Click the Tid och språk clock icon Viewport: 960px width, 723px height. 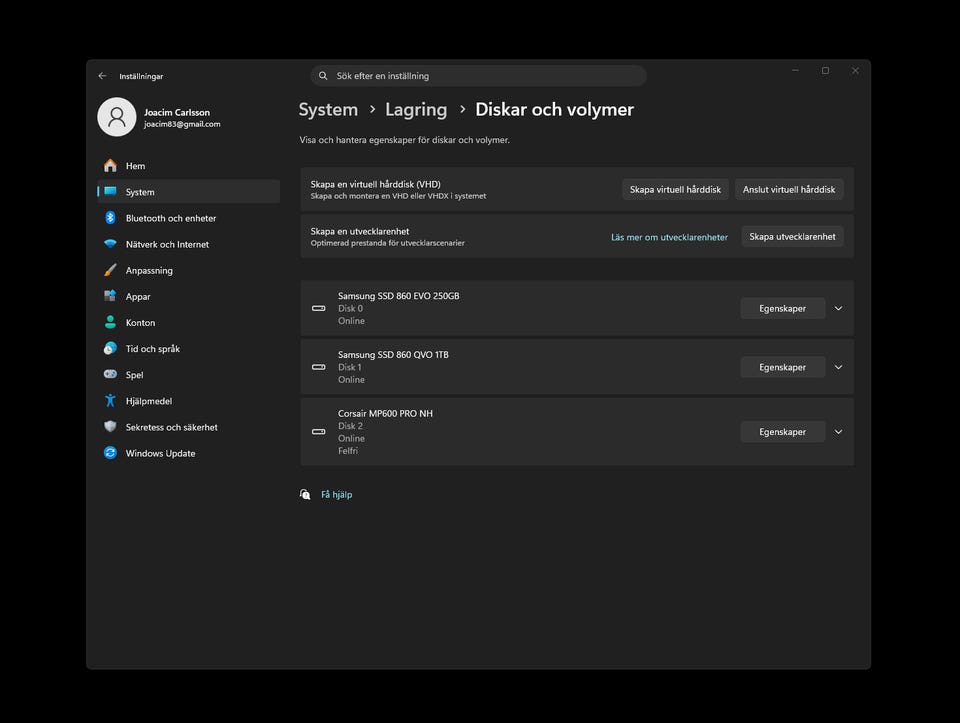[110, 348]
